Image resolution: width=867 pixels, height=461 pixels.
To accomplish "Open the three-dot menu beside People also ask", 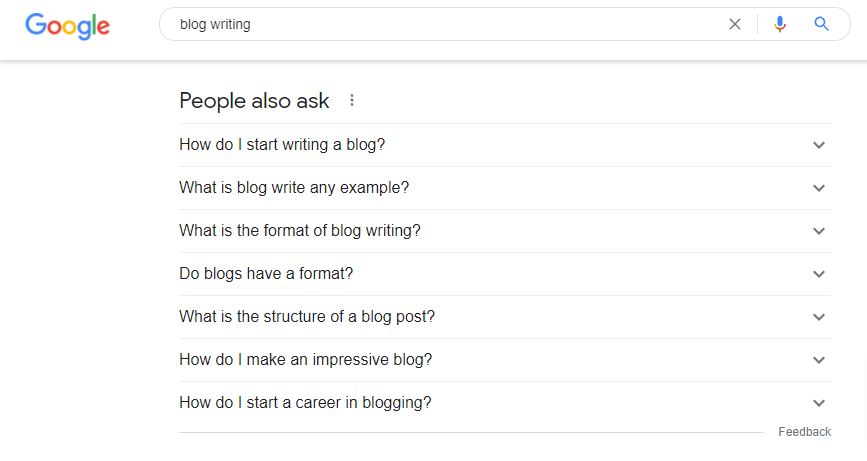I will [x=352, y=101].
